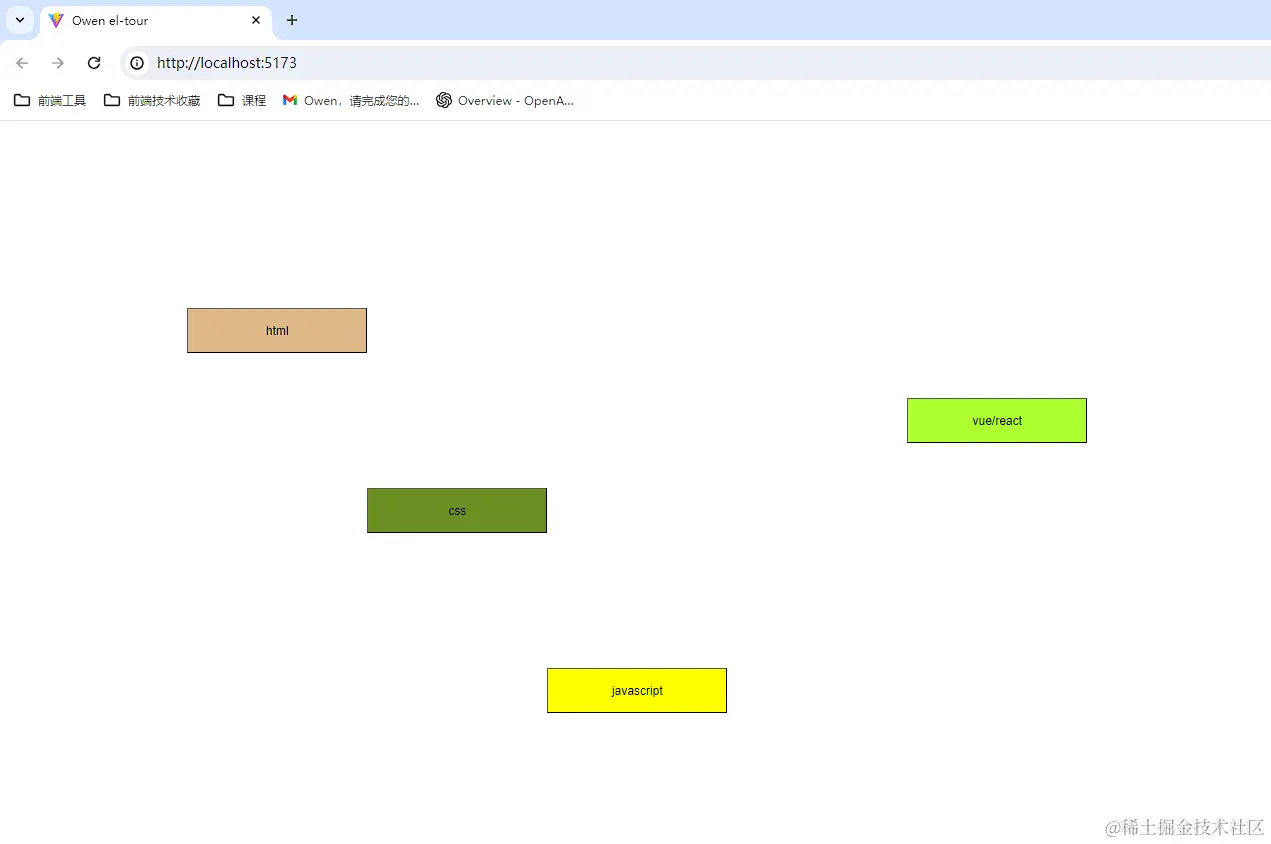Open the Gmail Owen bookmark
This screenshot has width=1271, height=844.
click(x=351, y=100)
